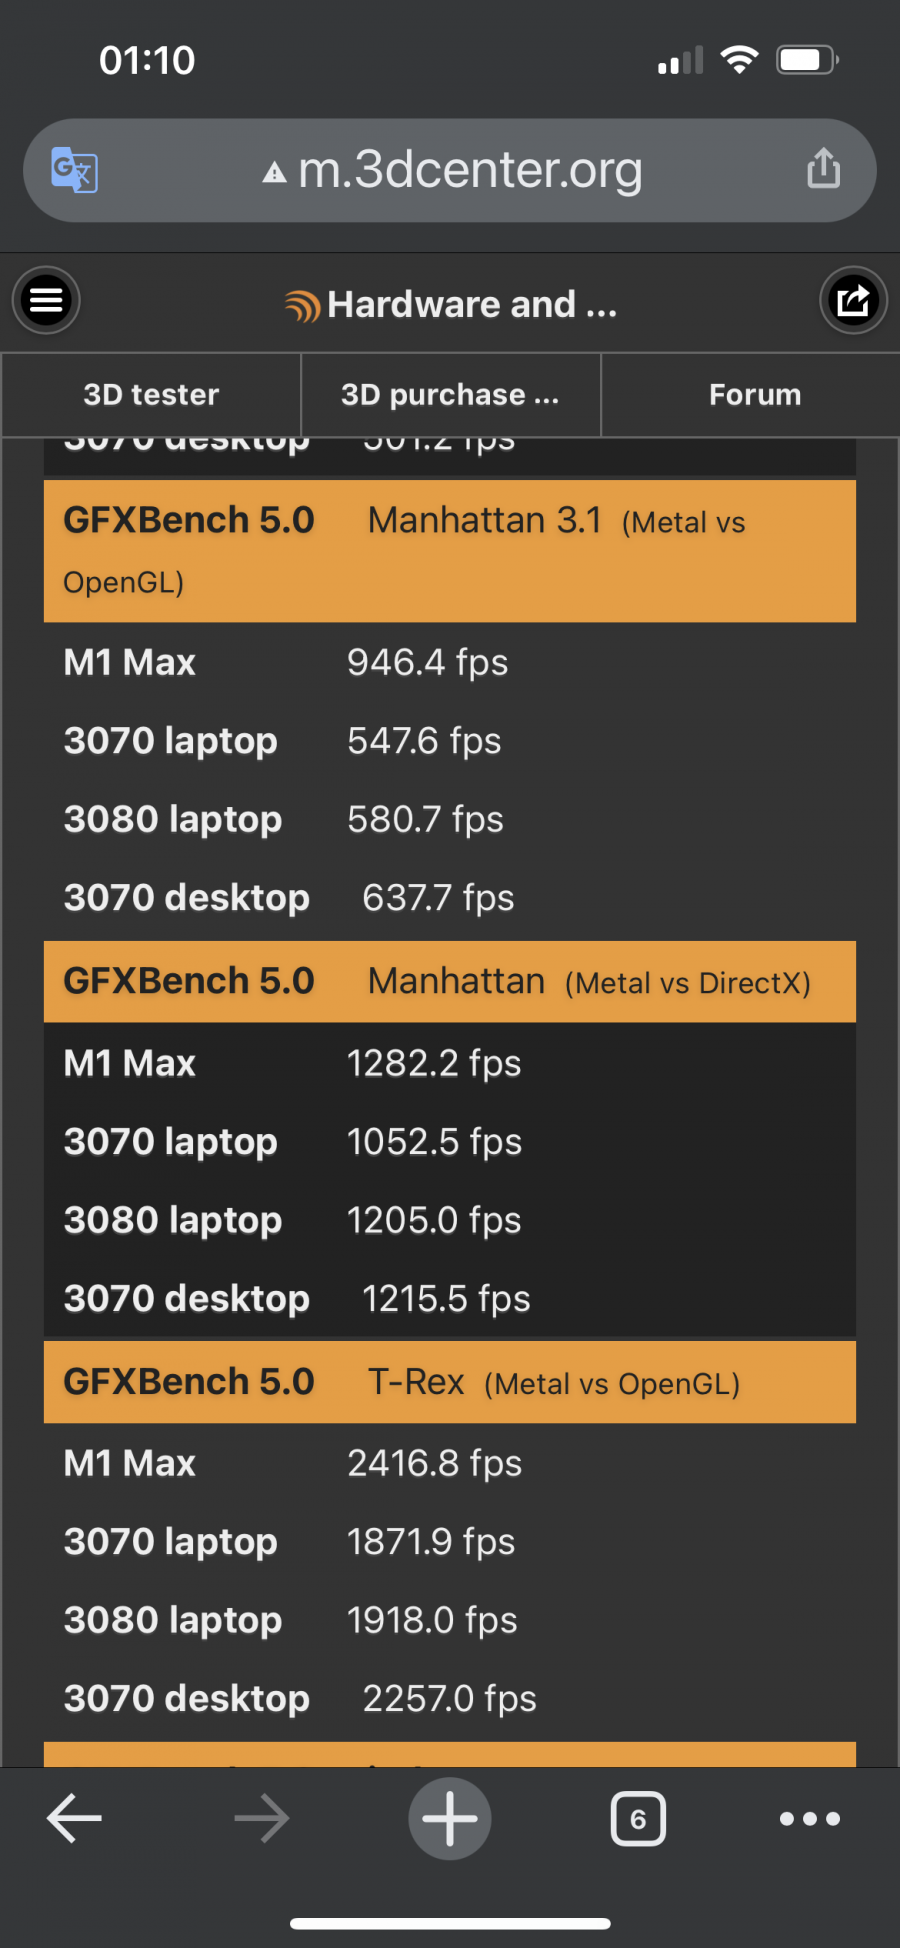Tap the forward navigation arrow
This screenshot has width=900, height=1948.
point(262,1818)
